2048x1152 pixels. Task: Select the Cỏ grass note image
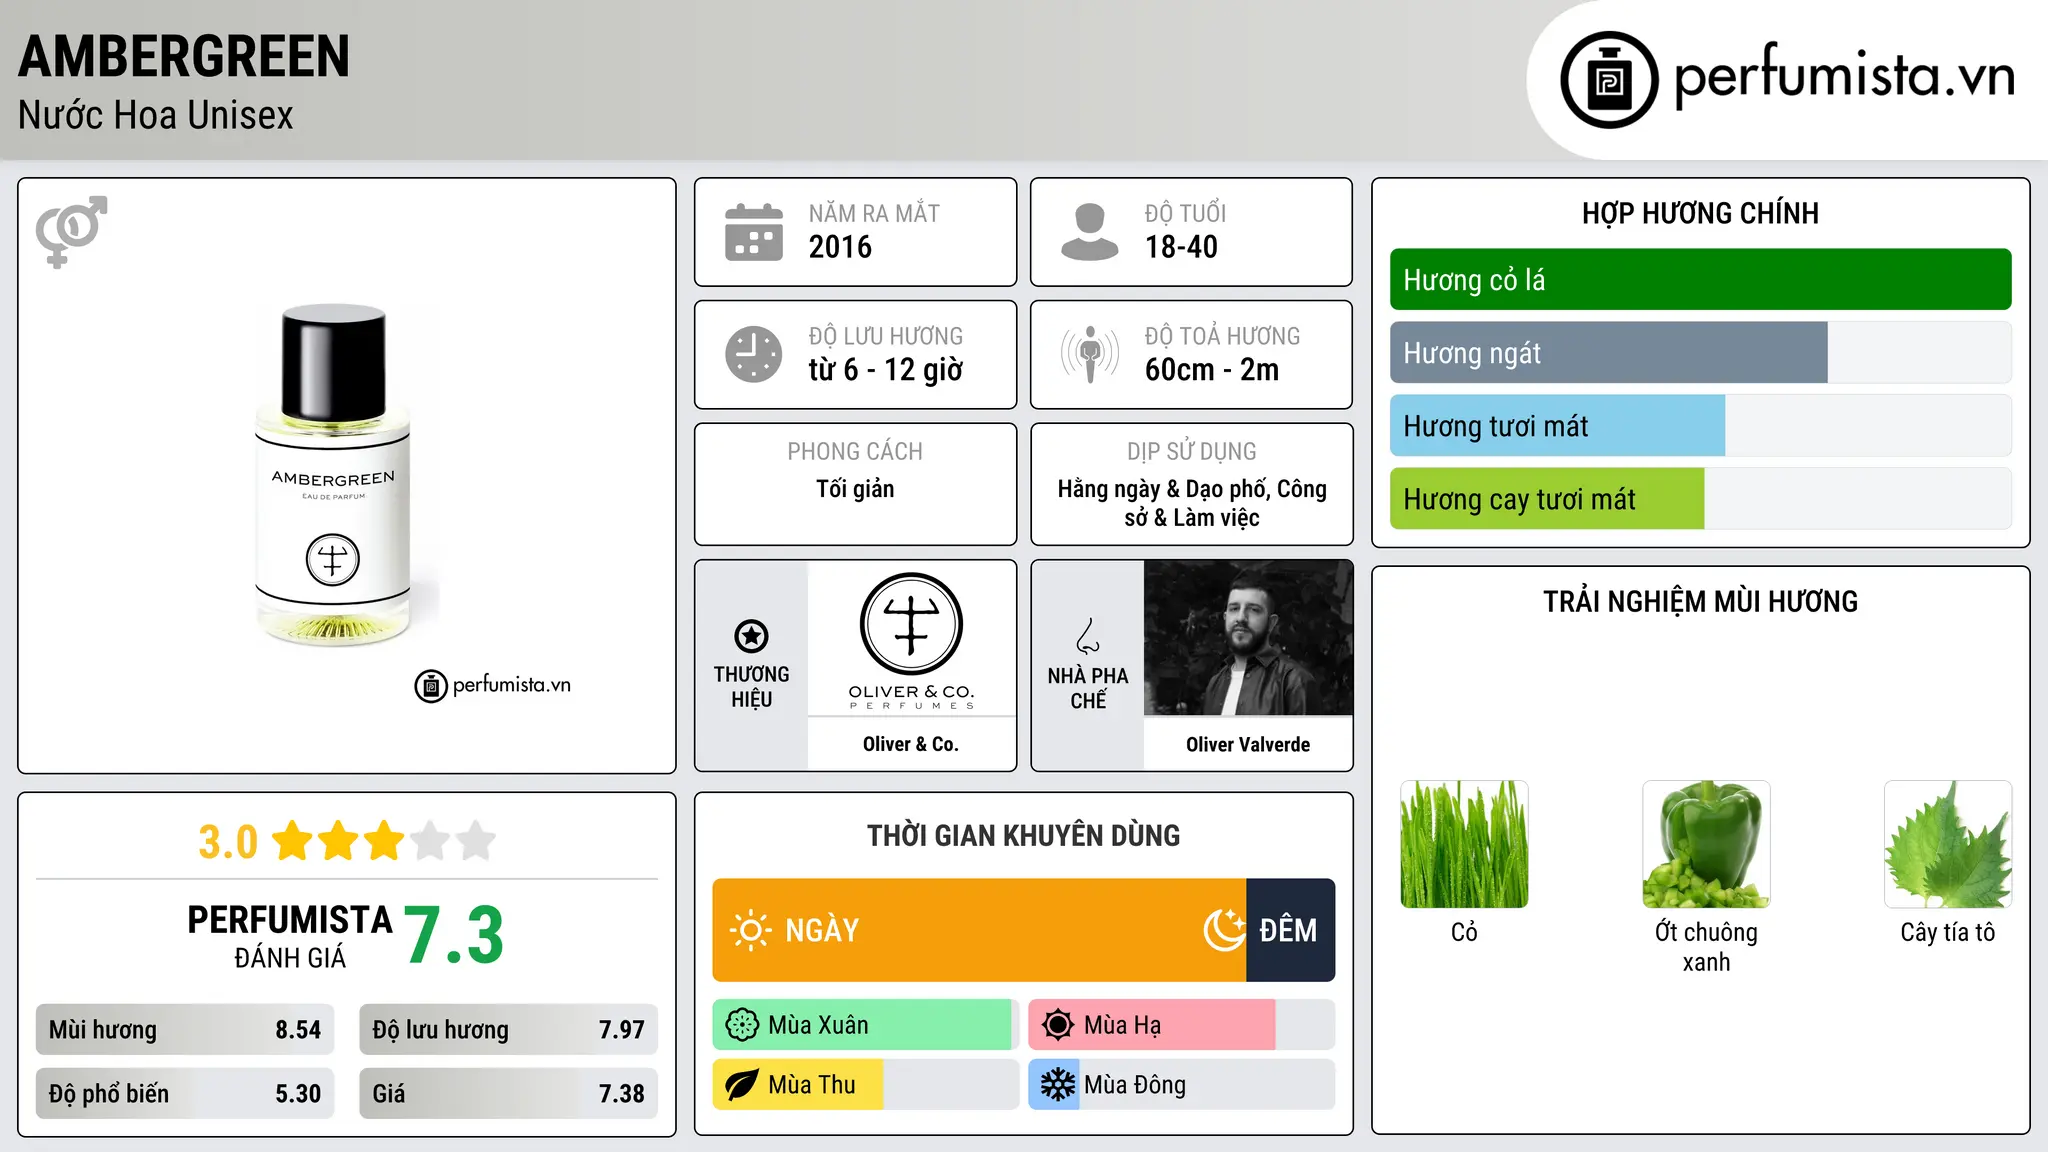pyautogui.click(x=1464, y=844)
